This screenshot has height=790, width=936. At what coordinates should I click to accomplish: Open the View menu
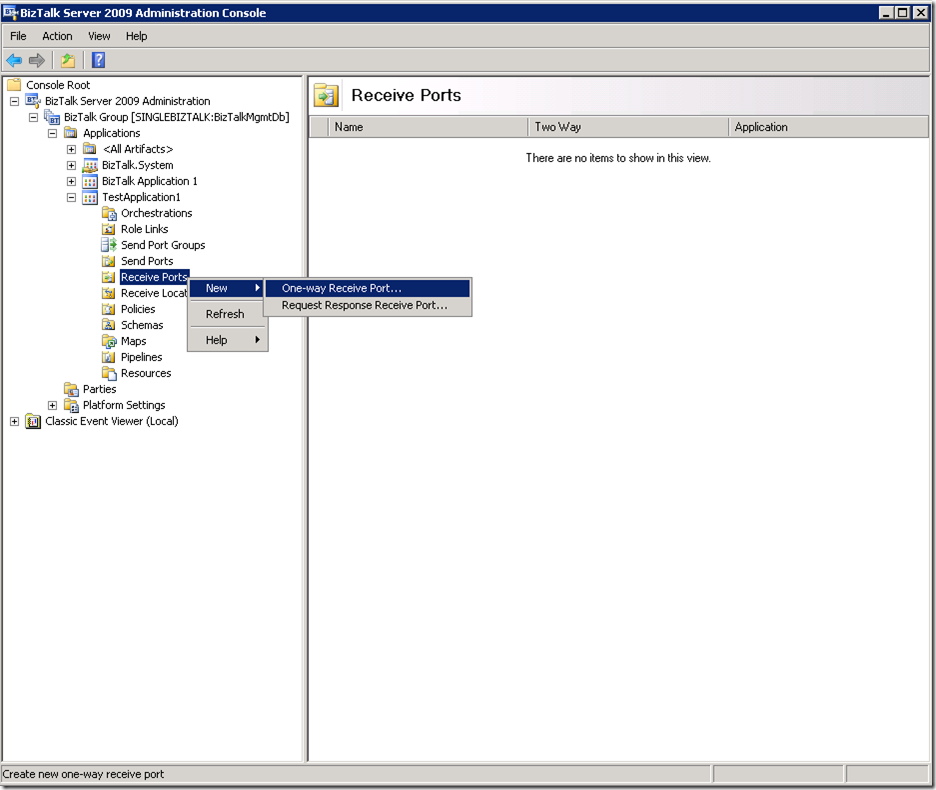coord(99,36)
